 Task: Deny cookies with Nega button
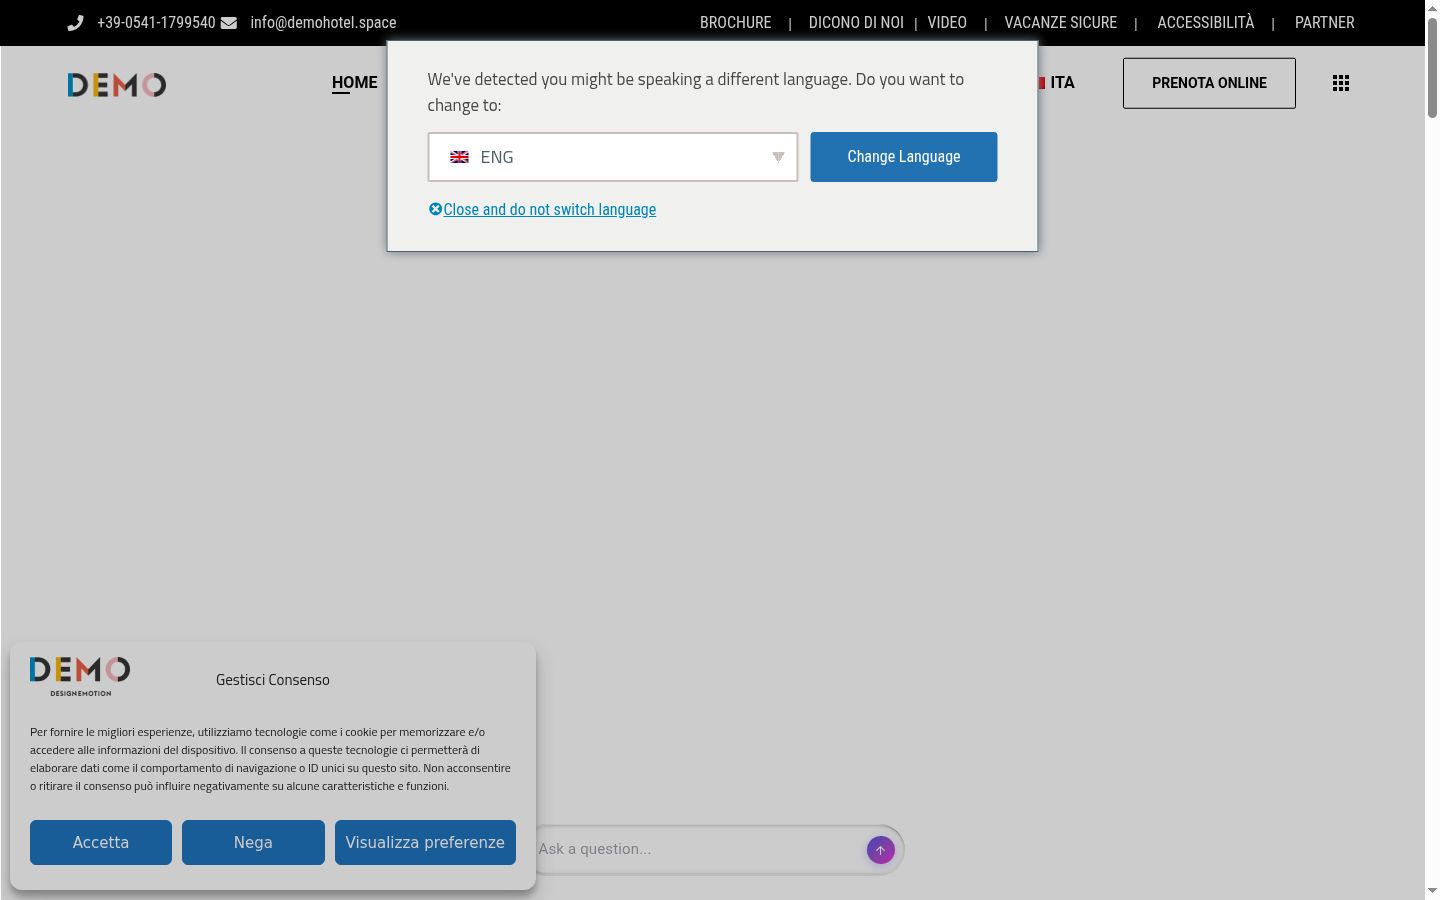[253, 842]
